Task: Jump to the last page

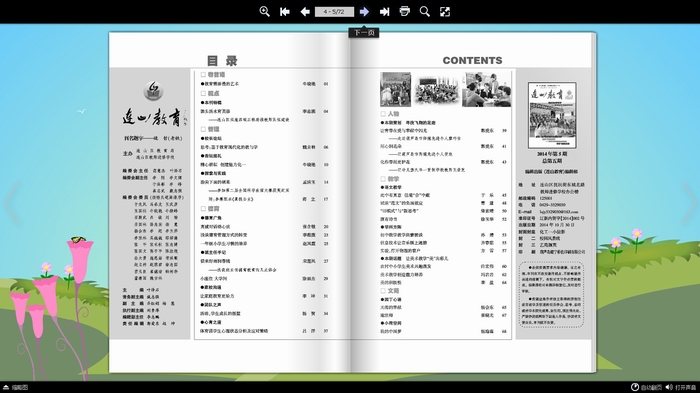Action: point(384,12)
